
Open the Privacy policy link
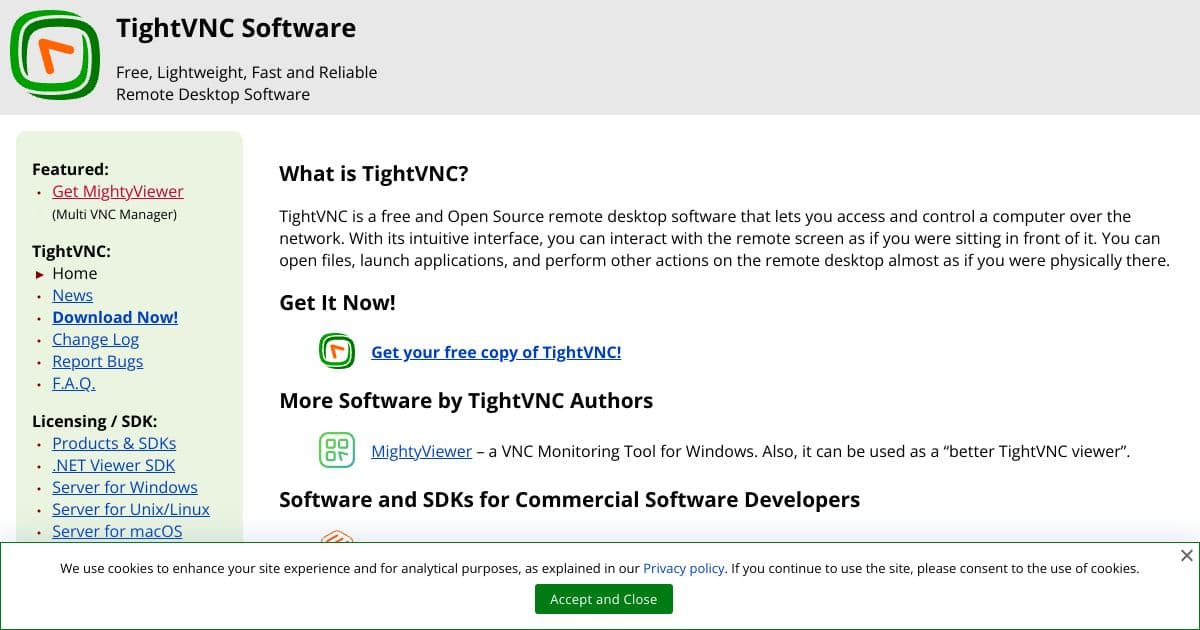(x=683, y=568)
